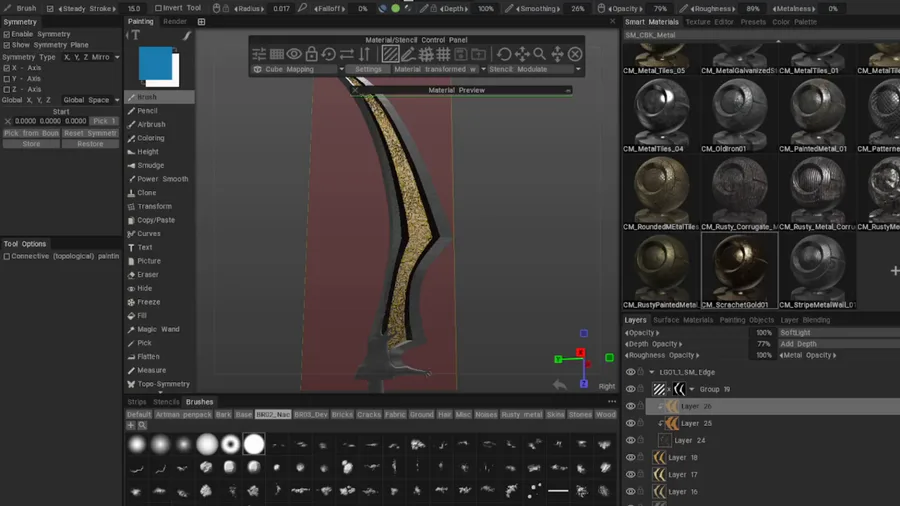Click the lock icon in Material/Stencil Control Panel
Viewport: 900px width, 506px height.
pyautogui.click(x=311, y=54)
